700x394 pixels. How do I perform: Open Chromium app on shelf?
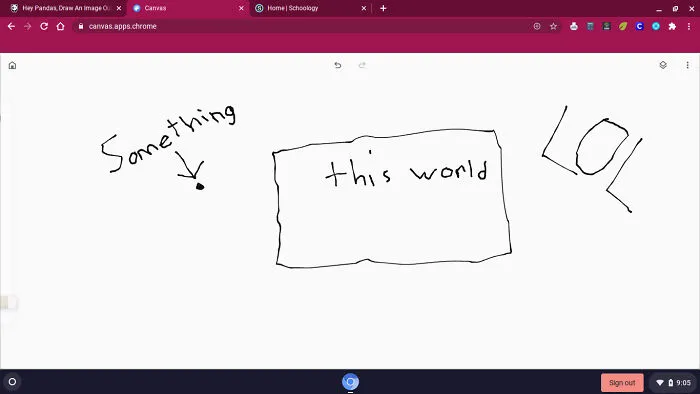[x=350, y=382]
